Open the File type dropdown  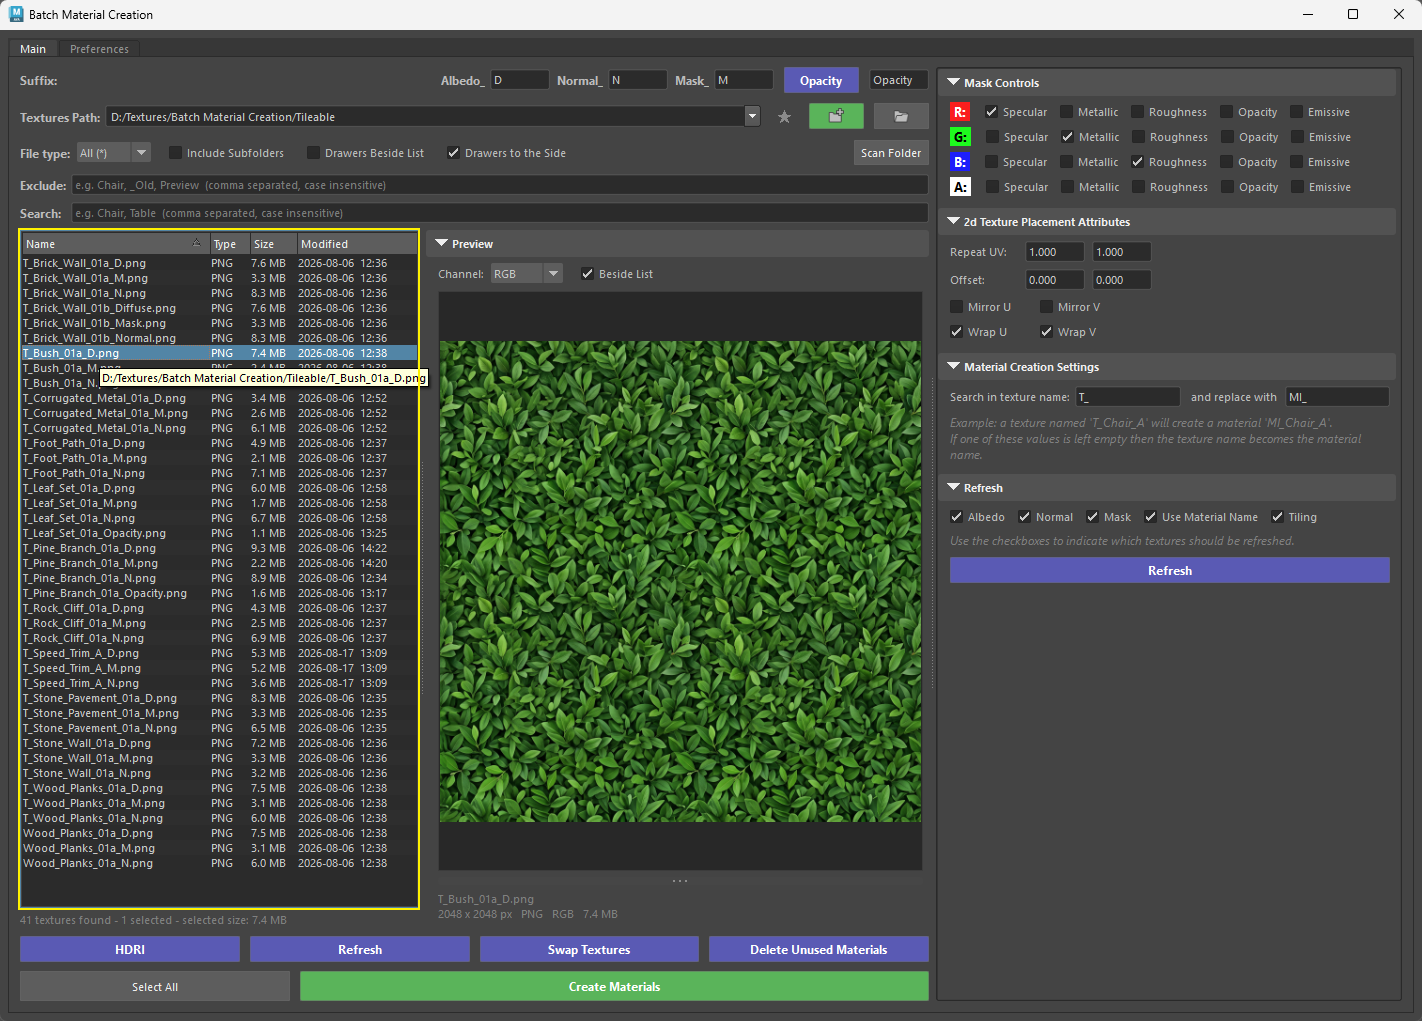tap(142, 153)
